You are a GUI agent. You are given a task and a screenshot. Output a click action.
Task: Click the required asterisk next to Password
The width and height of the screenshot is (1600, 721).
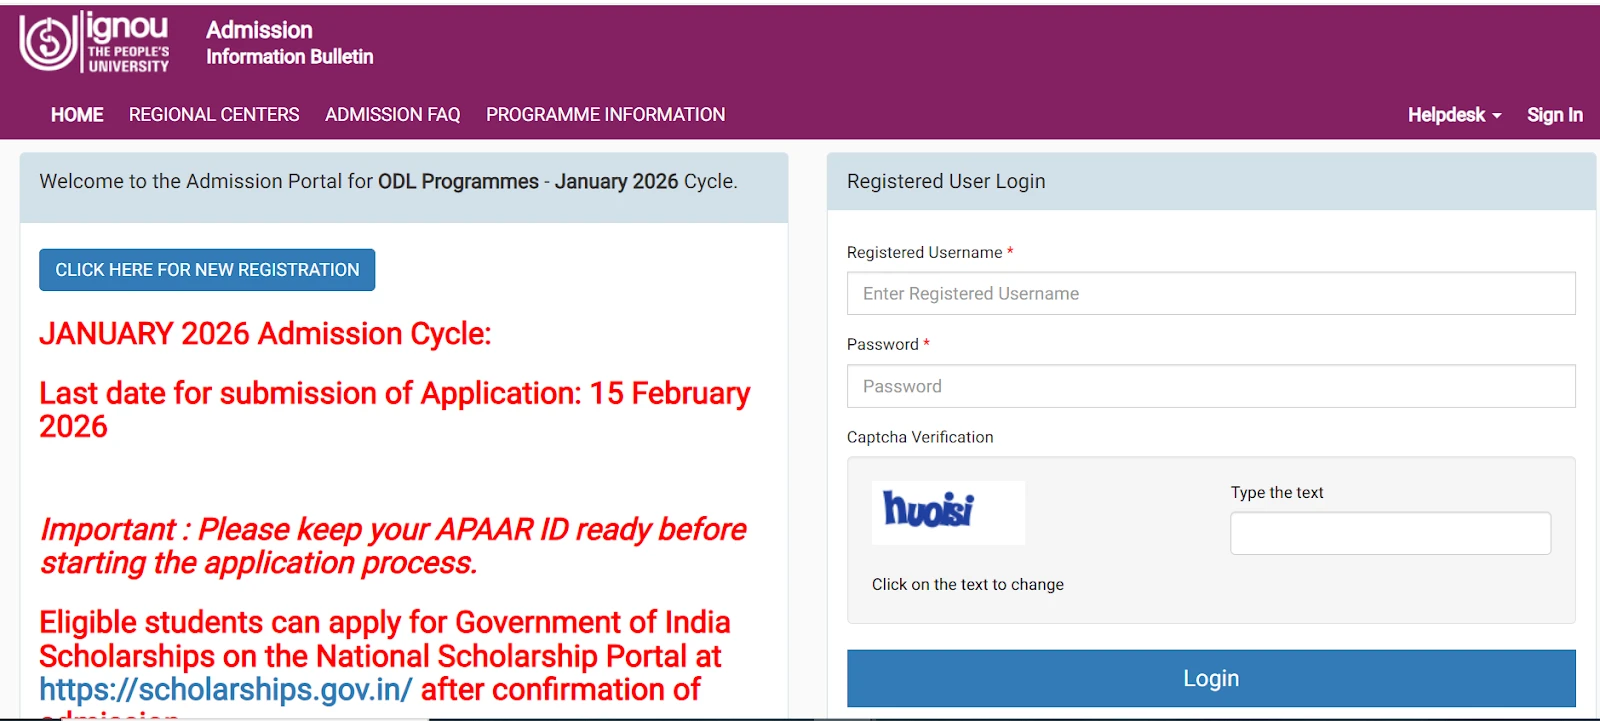(925, 344)
